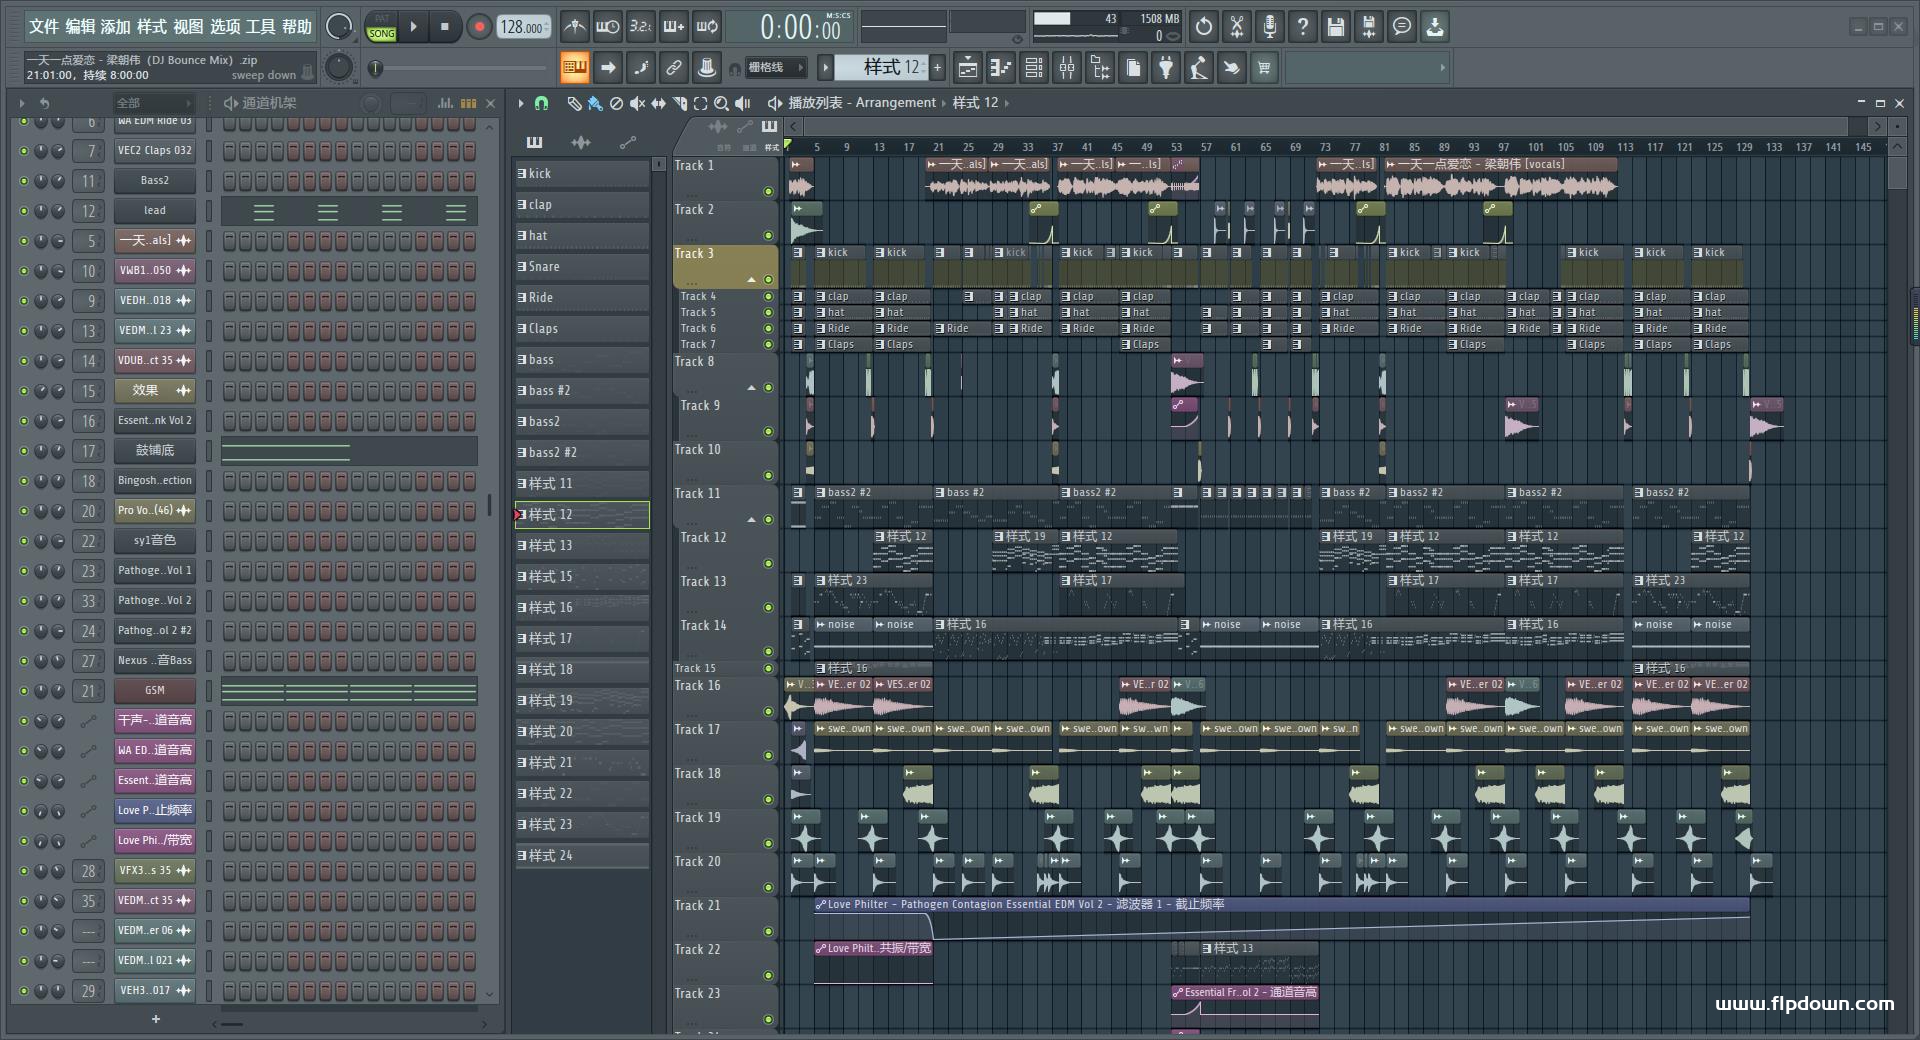
Task: Select the GSM channel button
Action: tap(154, 691)
